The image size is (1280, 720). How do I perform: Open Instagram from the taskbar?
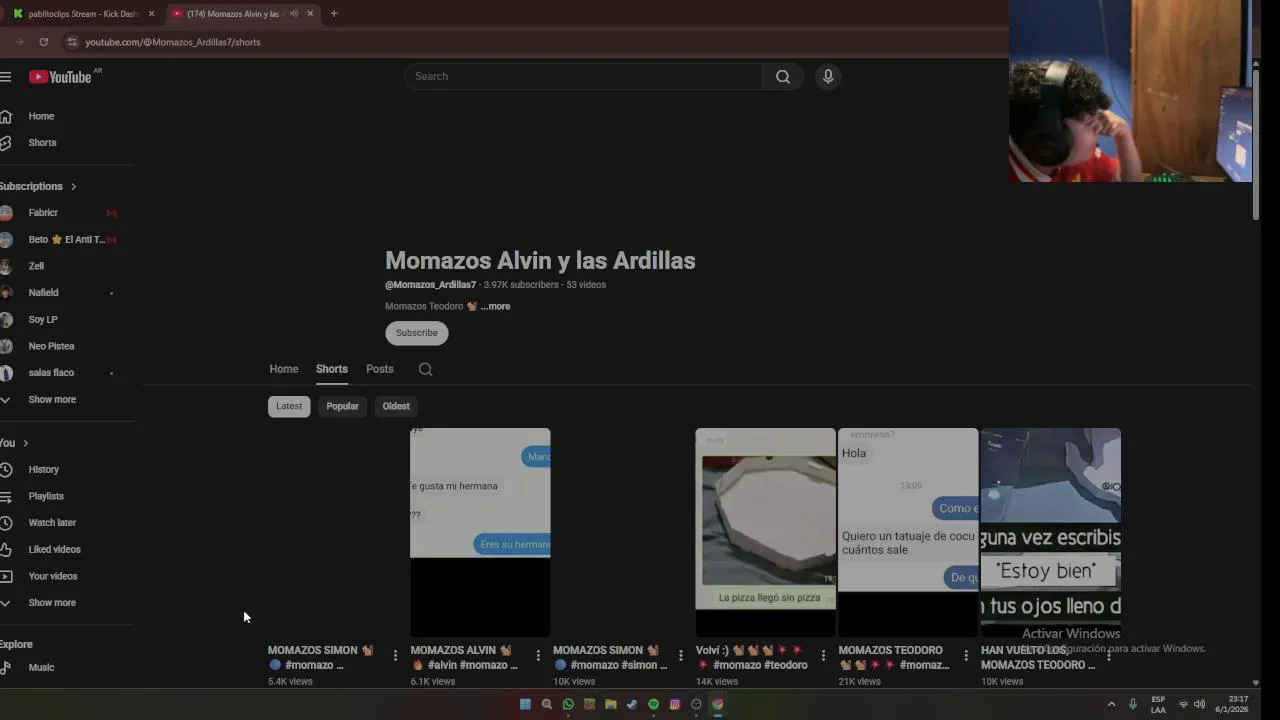(675, 704)
